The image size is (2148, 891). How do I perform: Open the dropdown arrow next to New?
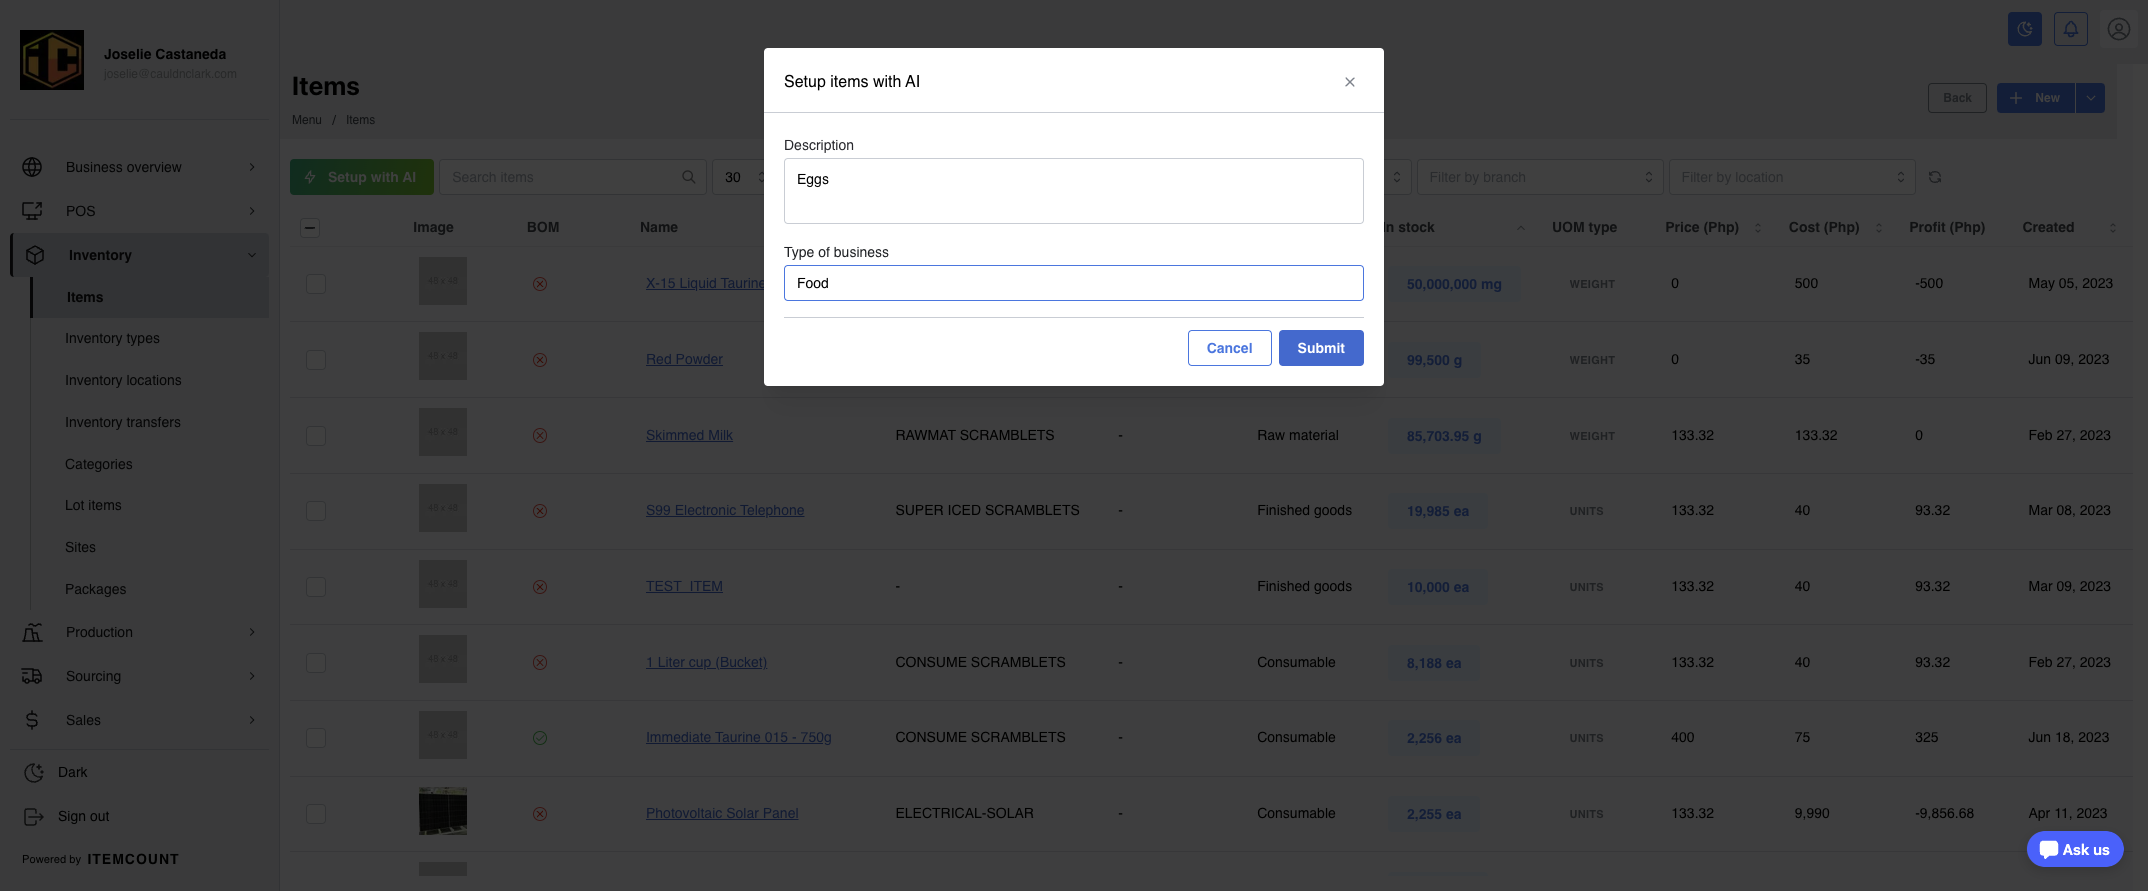(x=2090, y=98)
